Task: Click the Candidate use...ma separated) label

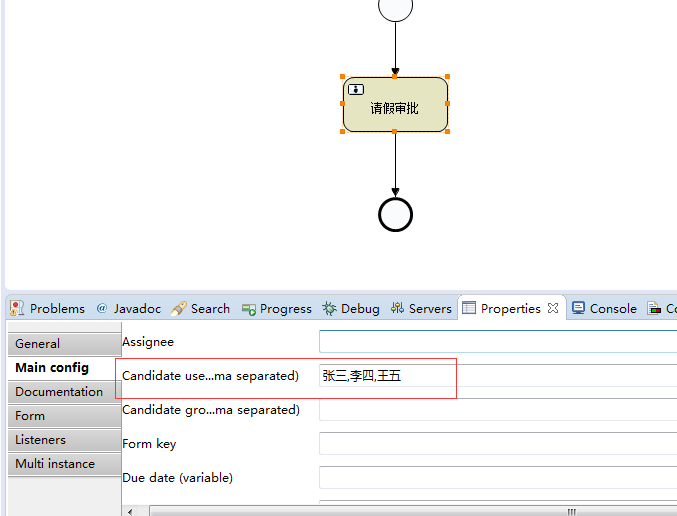Action: [211, 376]
